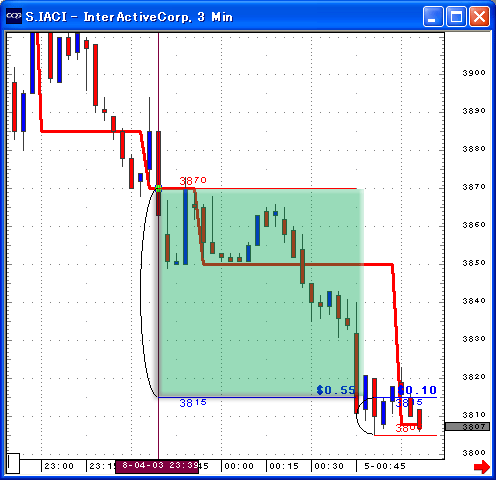
Task: Click the 3840 price axis label
Action: (474, 301)
